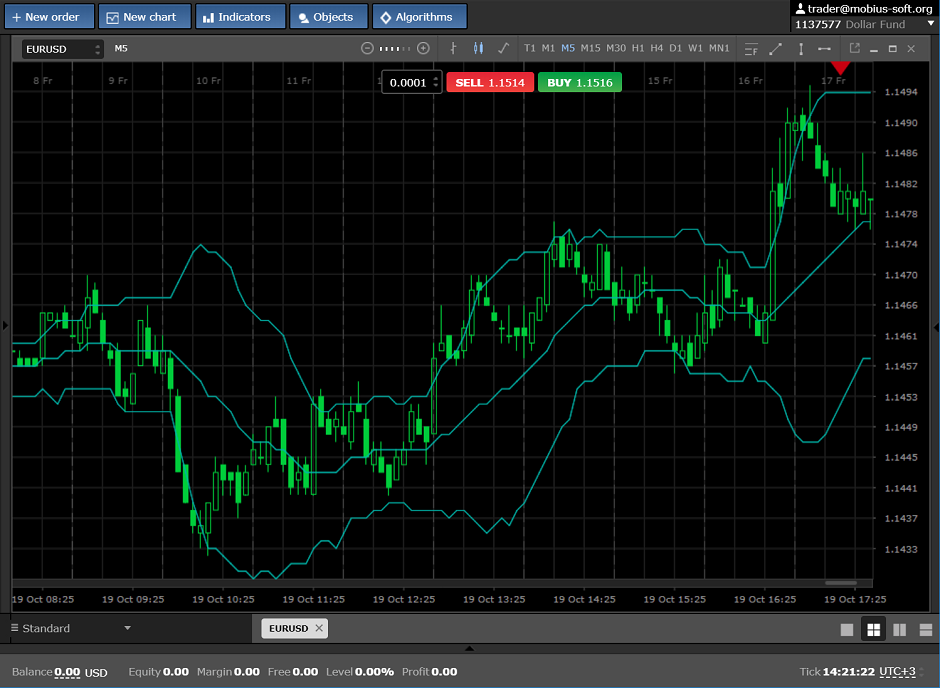This screenshot has height=688, width=940.
Task: Click the USD balance currency selector
Action: (x=96, y=672)
